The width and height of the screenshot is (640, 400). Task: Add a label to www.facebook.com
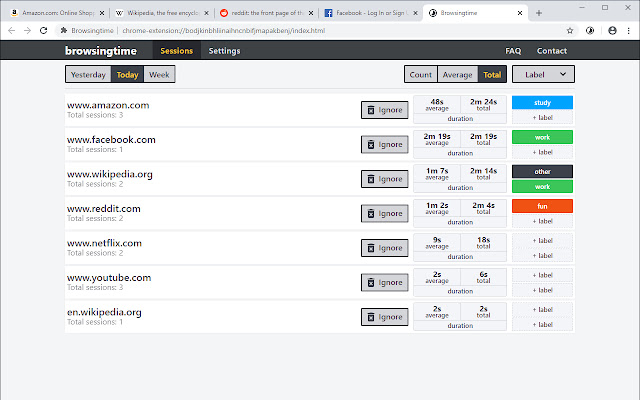pyautogui.click(x=542, y=152)
